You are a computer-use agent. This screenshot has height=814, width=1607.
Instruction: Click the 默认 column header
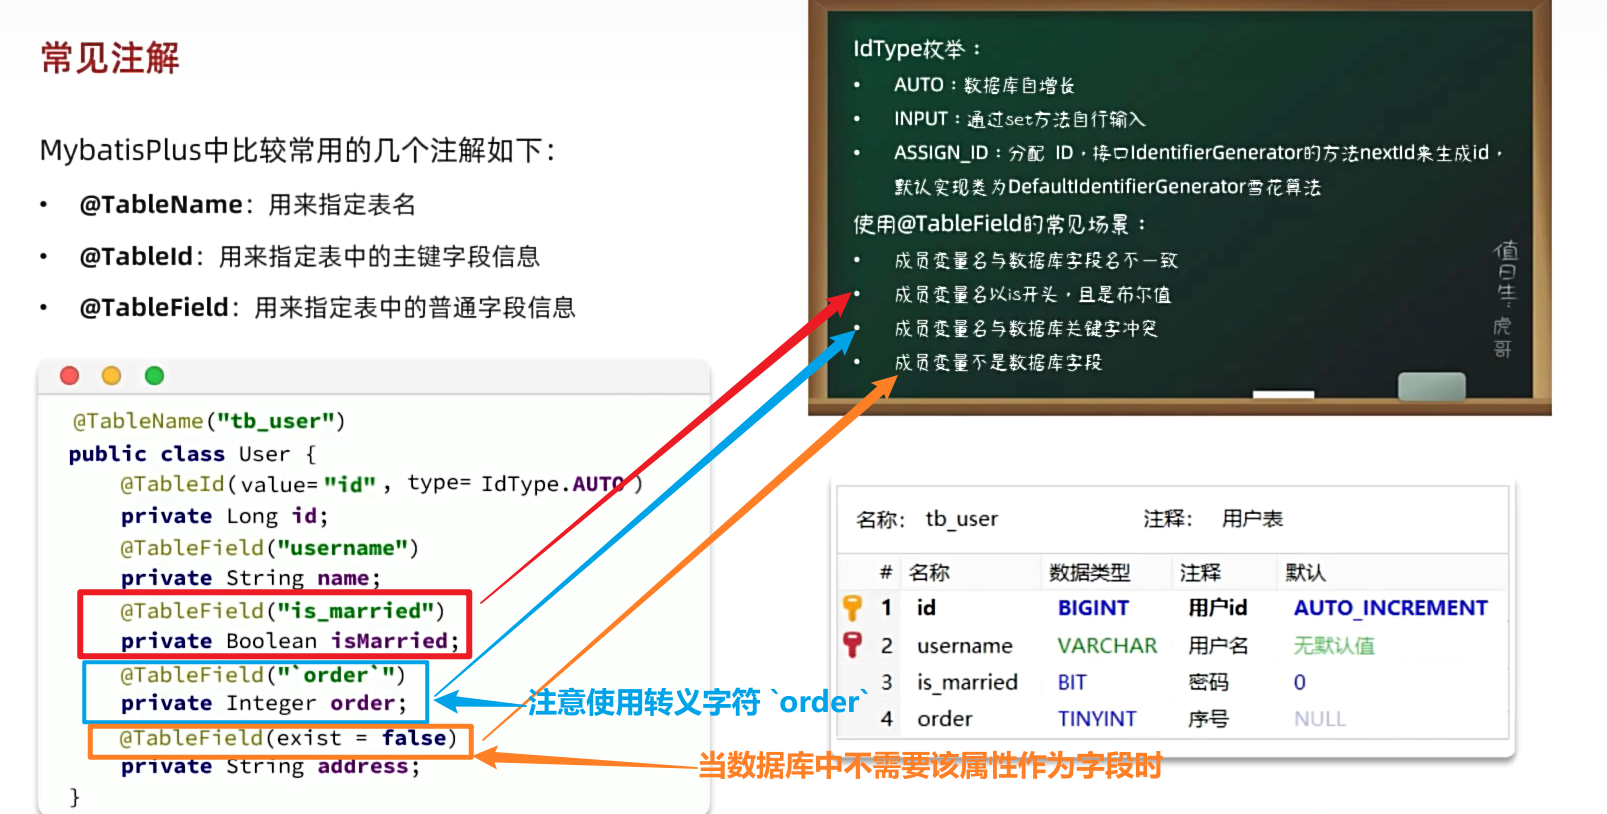[x=1305, y=572]
